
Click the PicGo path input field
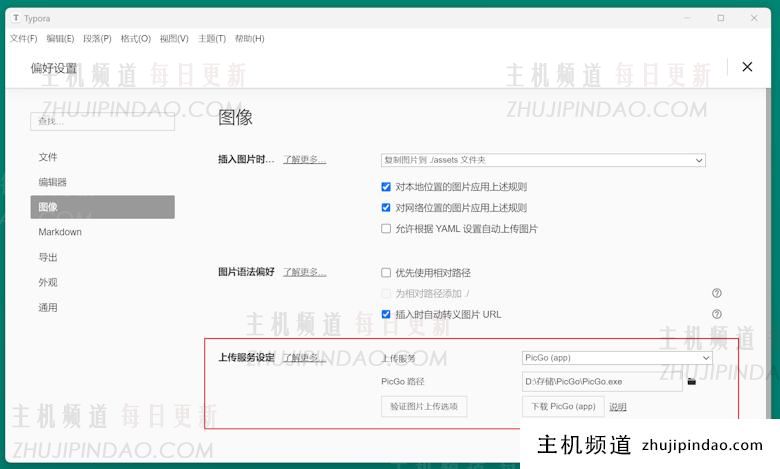pos(602,381)
